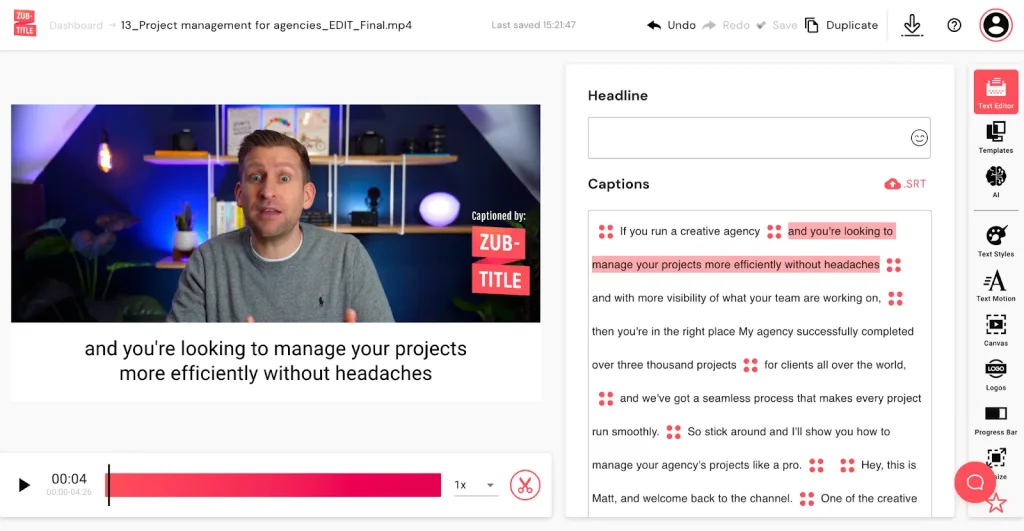
Task: Open the Templates panel
Action: coord(995,137)
